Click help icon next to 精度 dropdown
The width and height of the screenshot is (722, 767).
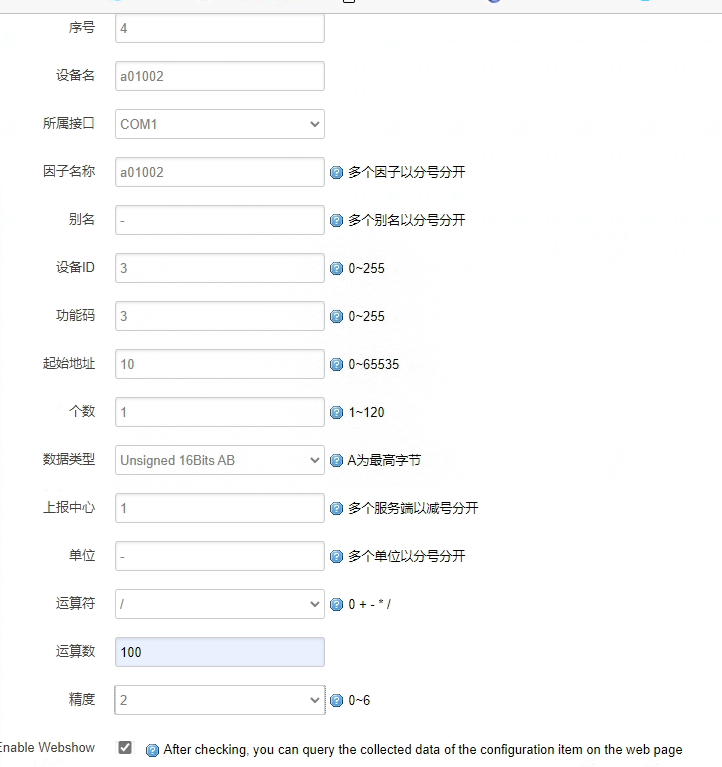point(336,701)
